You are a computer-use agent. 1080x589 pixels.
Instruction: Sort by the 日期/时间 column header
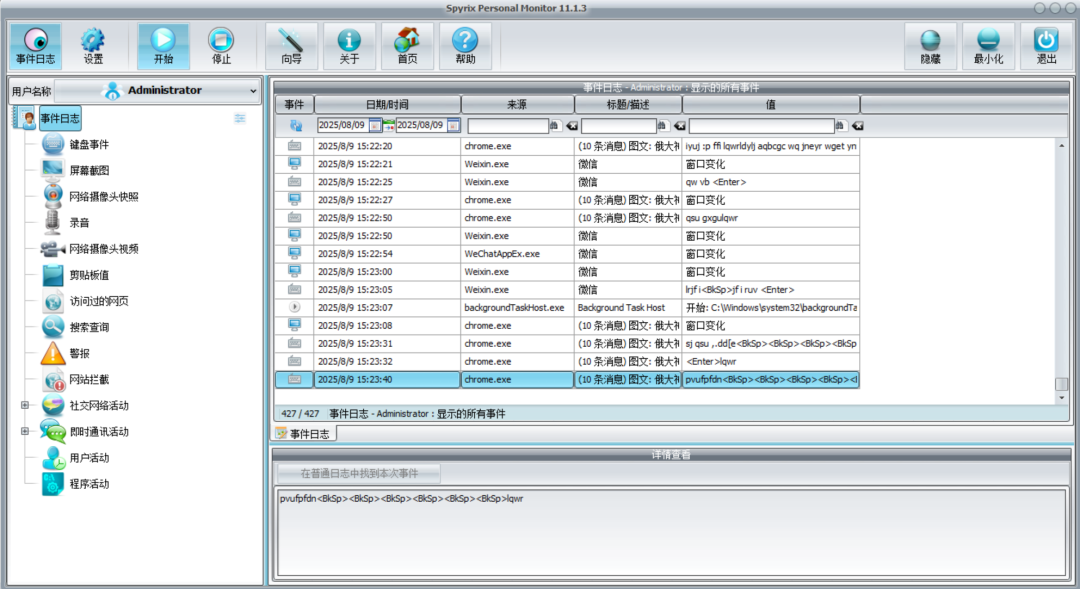point(387,105)
